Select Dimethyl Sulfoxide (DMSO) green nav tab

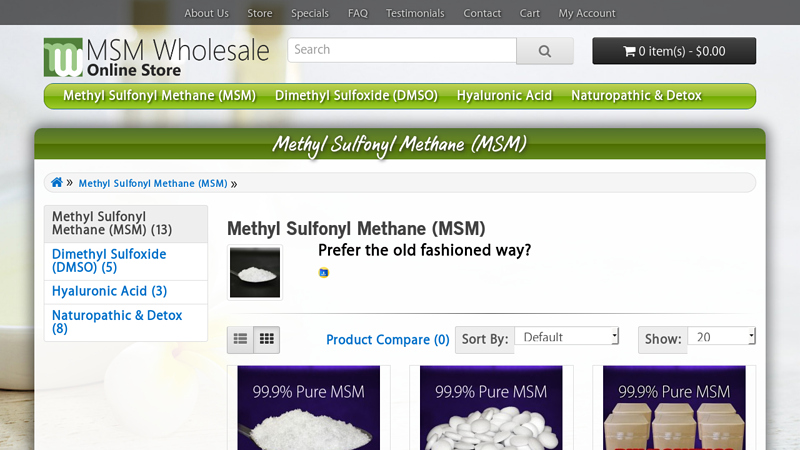(x=356, y=96)
